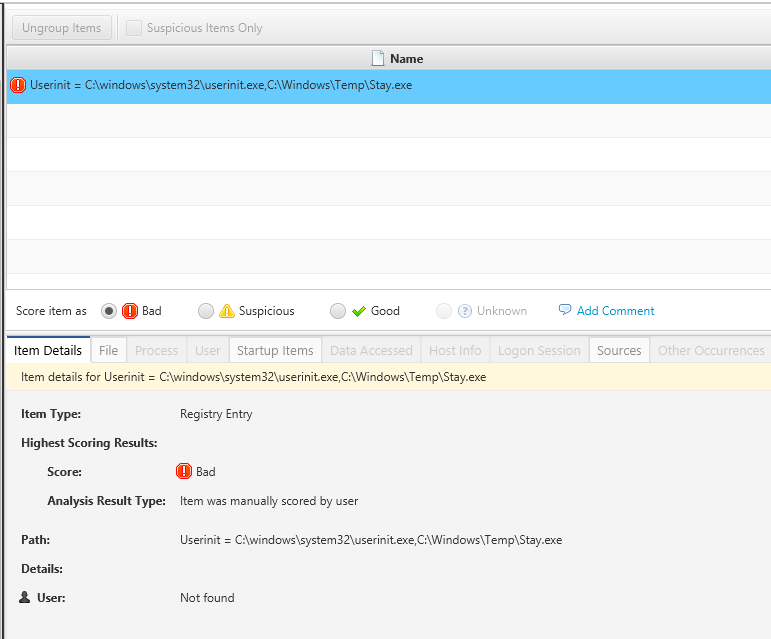
Task: Click the Add Comment link
Action: click(615, 311)
